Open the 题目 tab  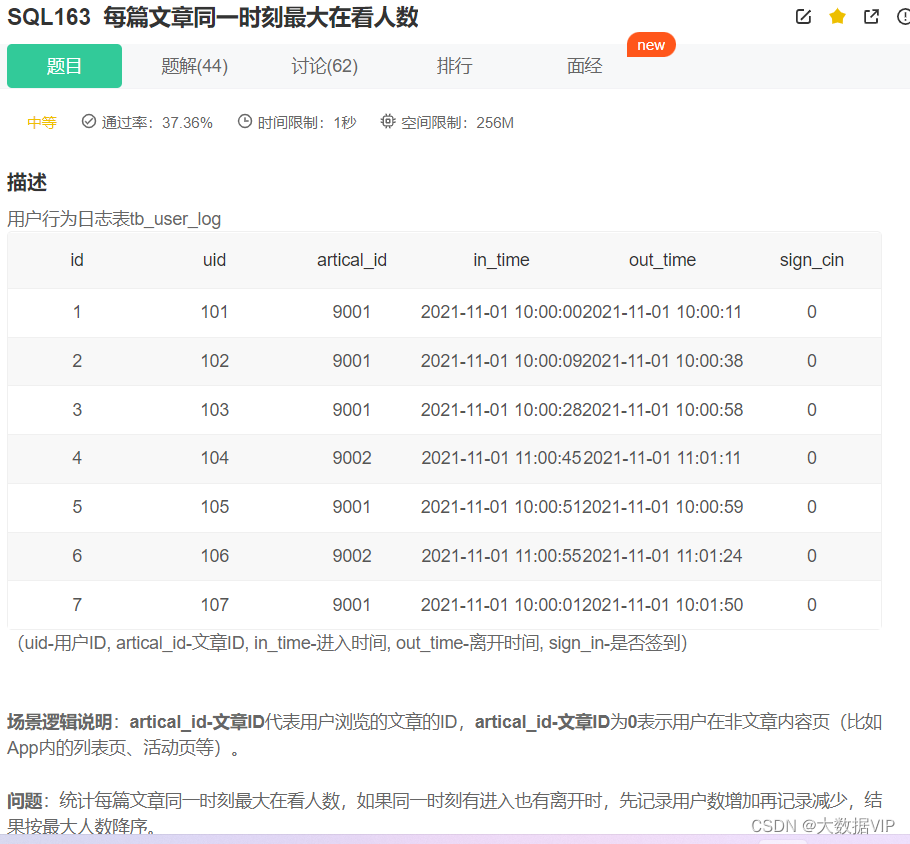[64, 66]
